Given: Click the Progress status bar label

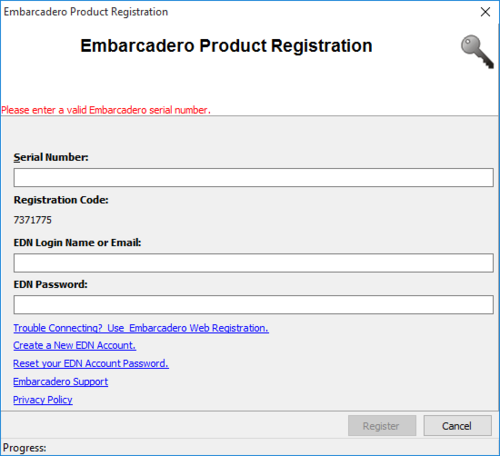Looking at the screenshot, I should [25, 448].
